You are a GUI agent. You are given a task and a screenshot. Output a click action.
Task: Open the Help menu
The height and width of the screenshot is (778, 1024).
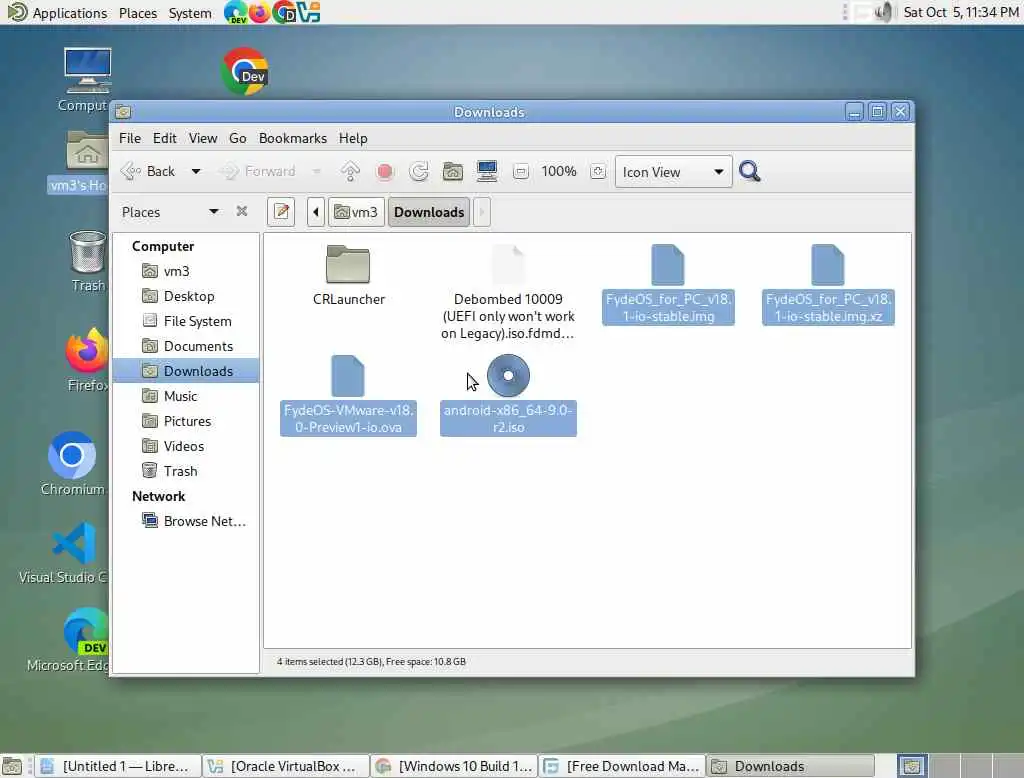coord(353,138)
